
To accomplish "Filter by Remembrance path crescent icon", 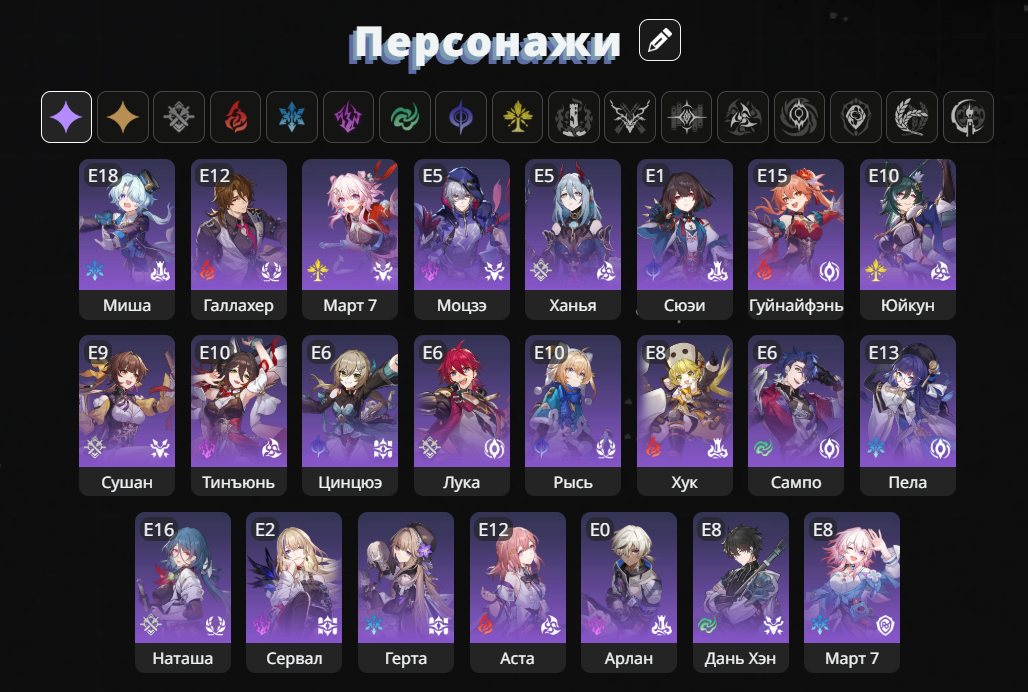I will pos(968,117).
